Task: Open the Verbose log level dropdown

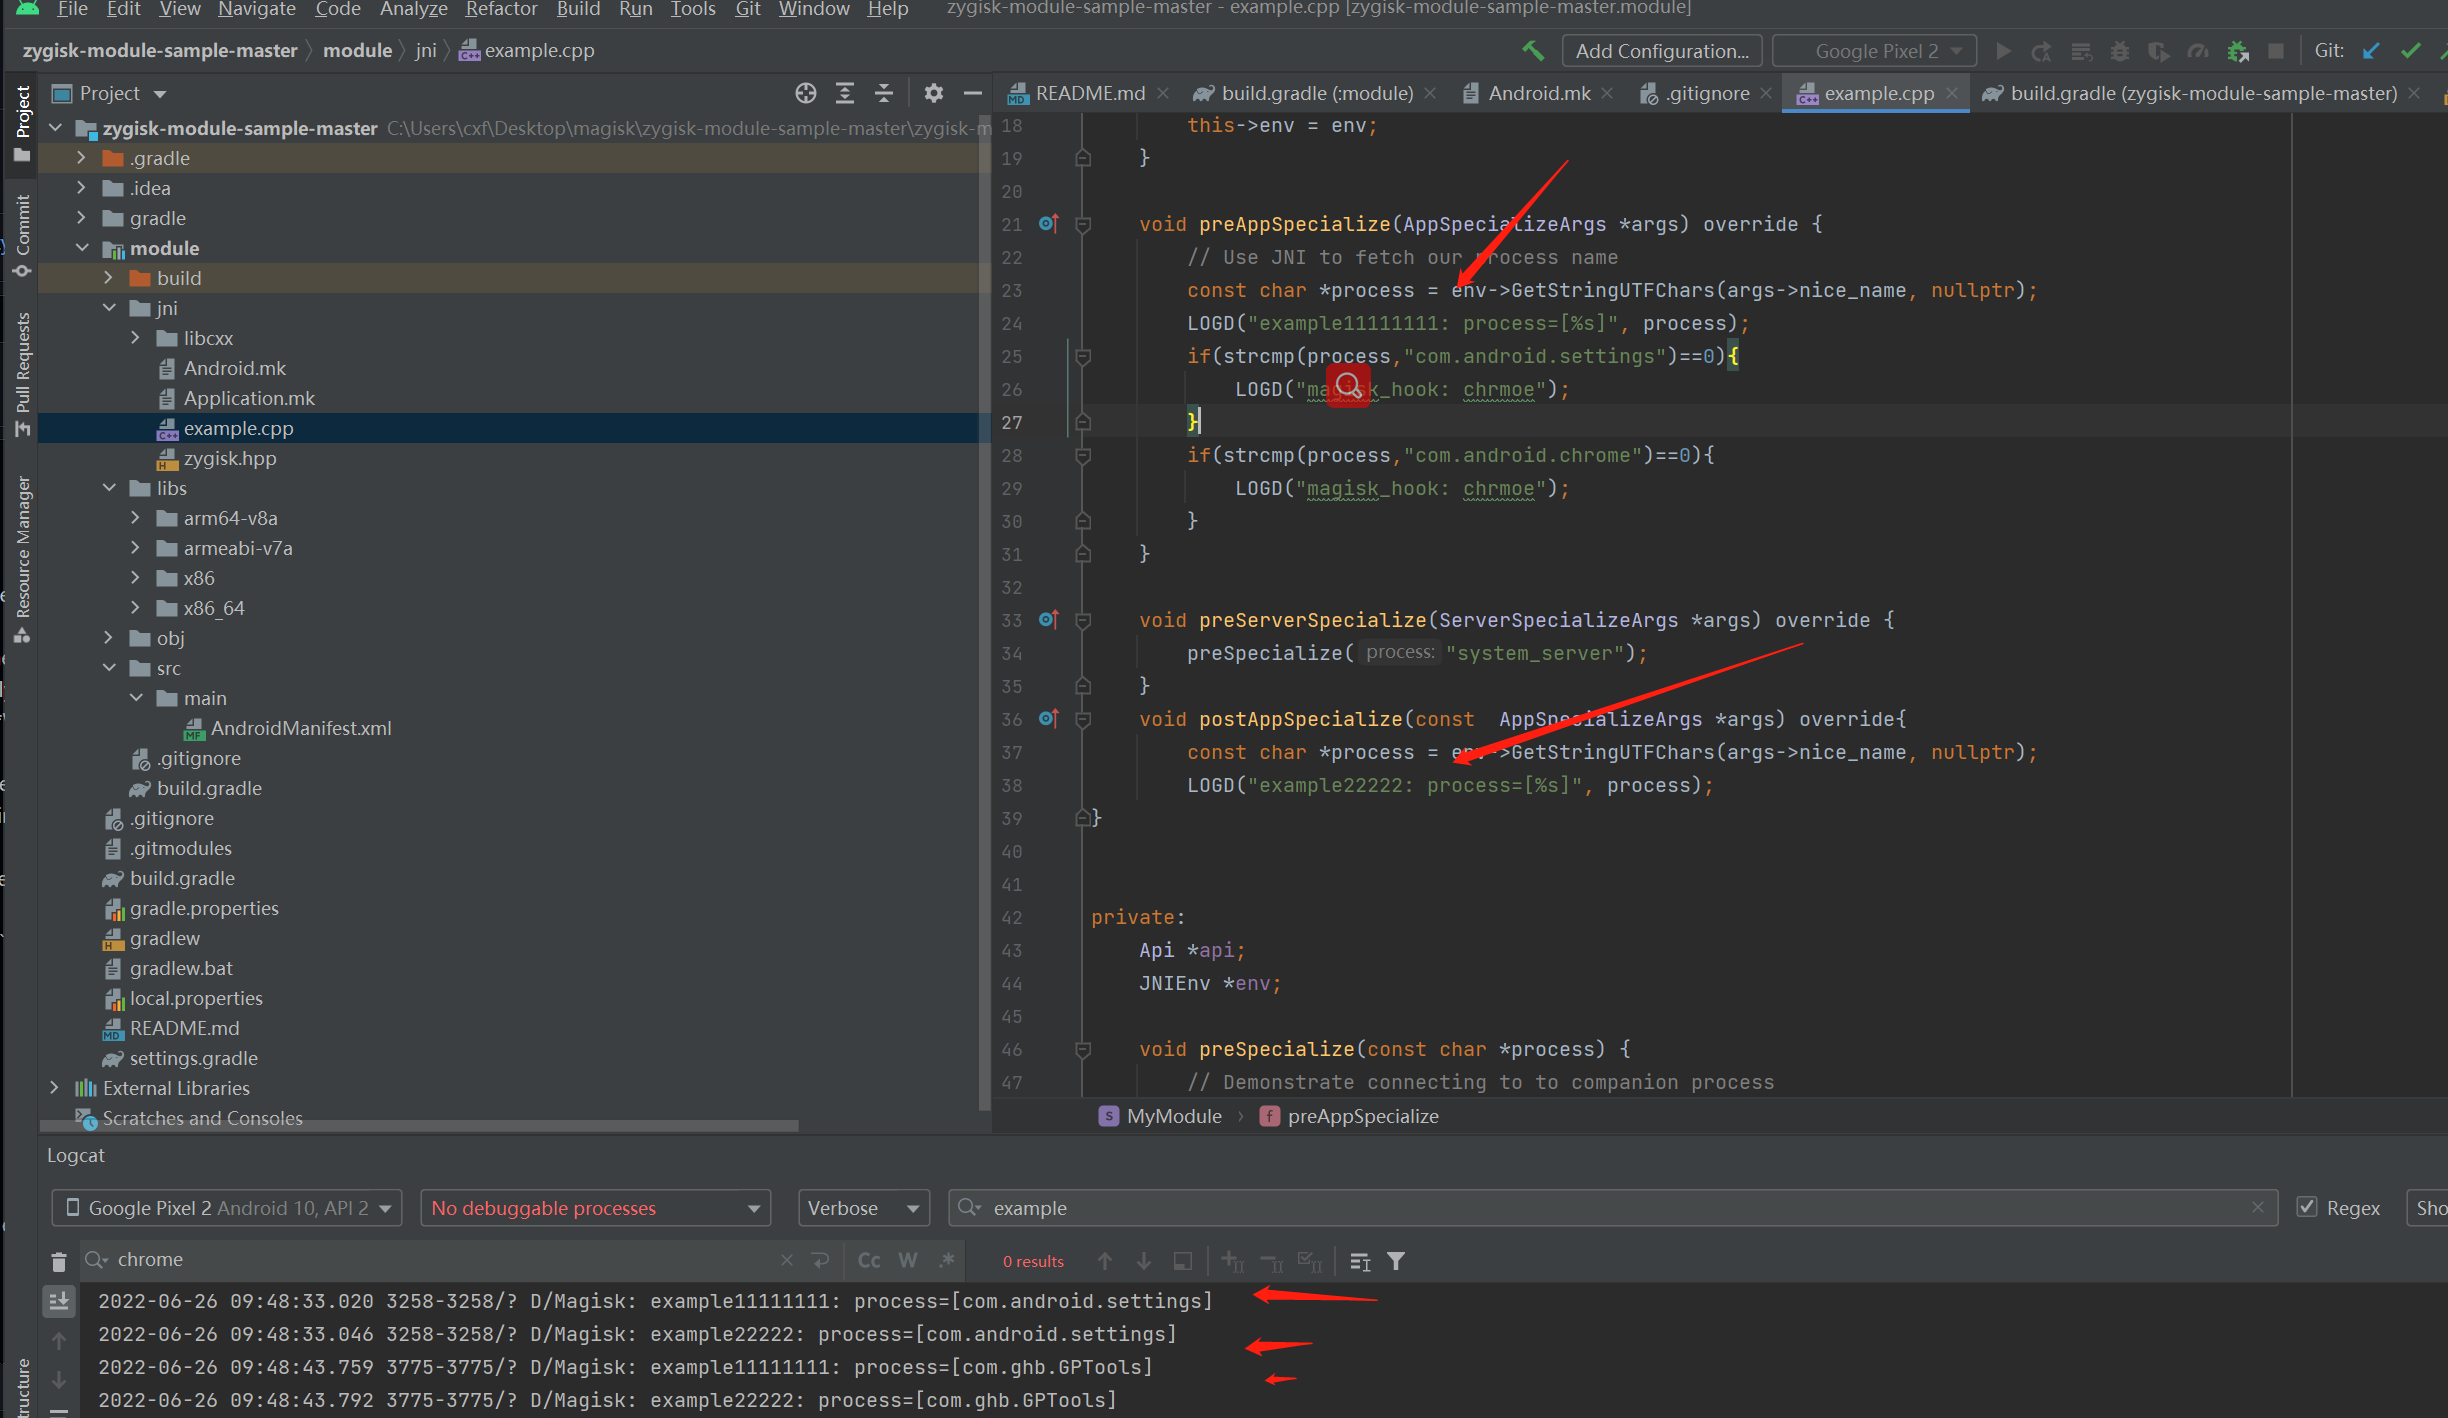Action: point(862,1207)
